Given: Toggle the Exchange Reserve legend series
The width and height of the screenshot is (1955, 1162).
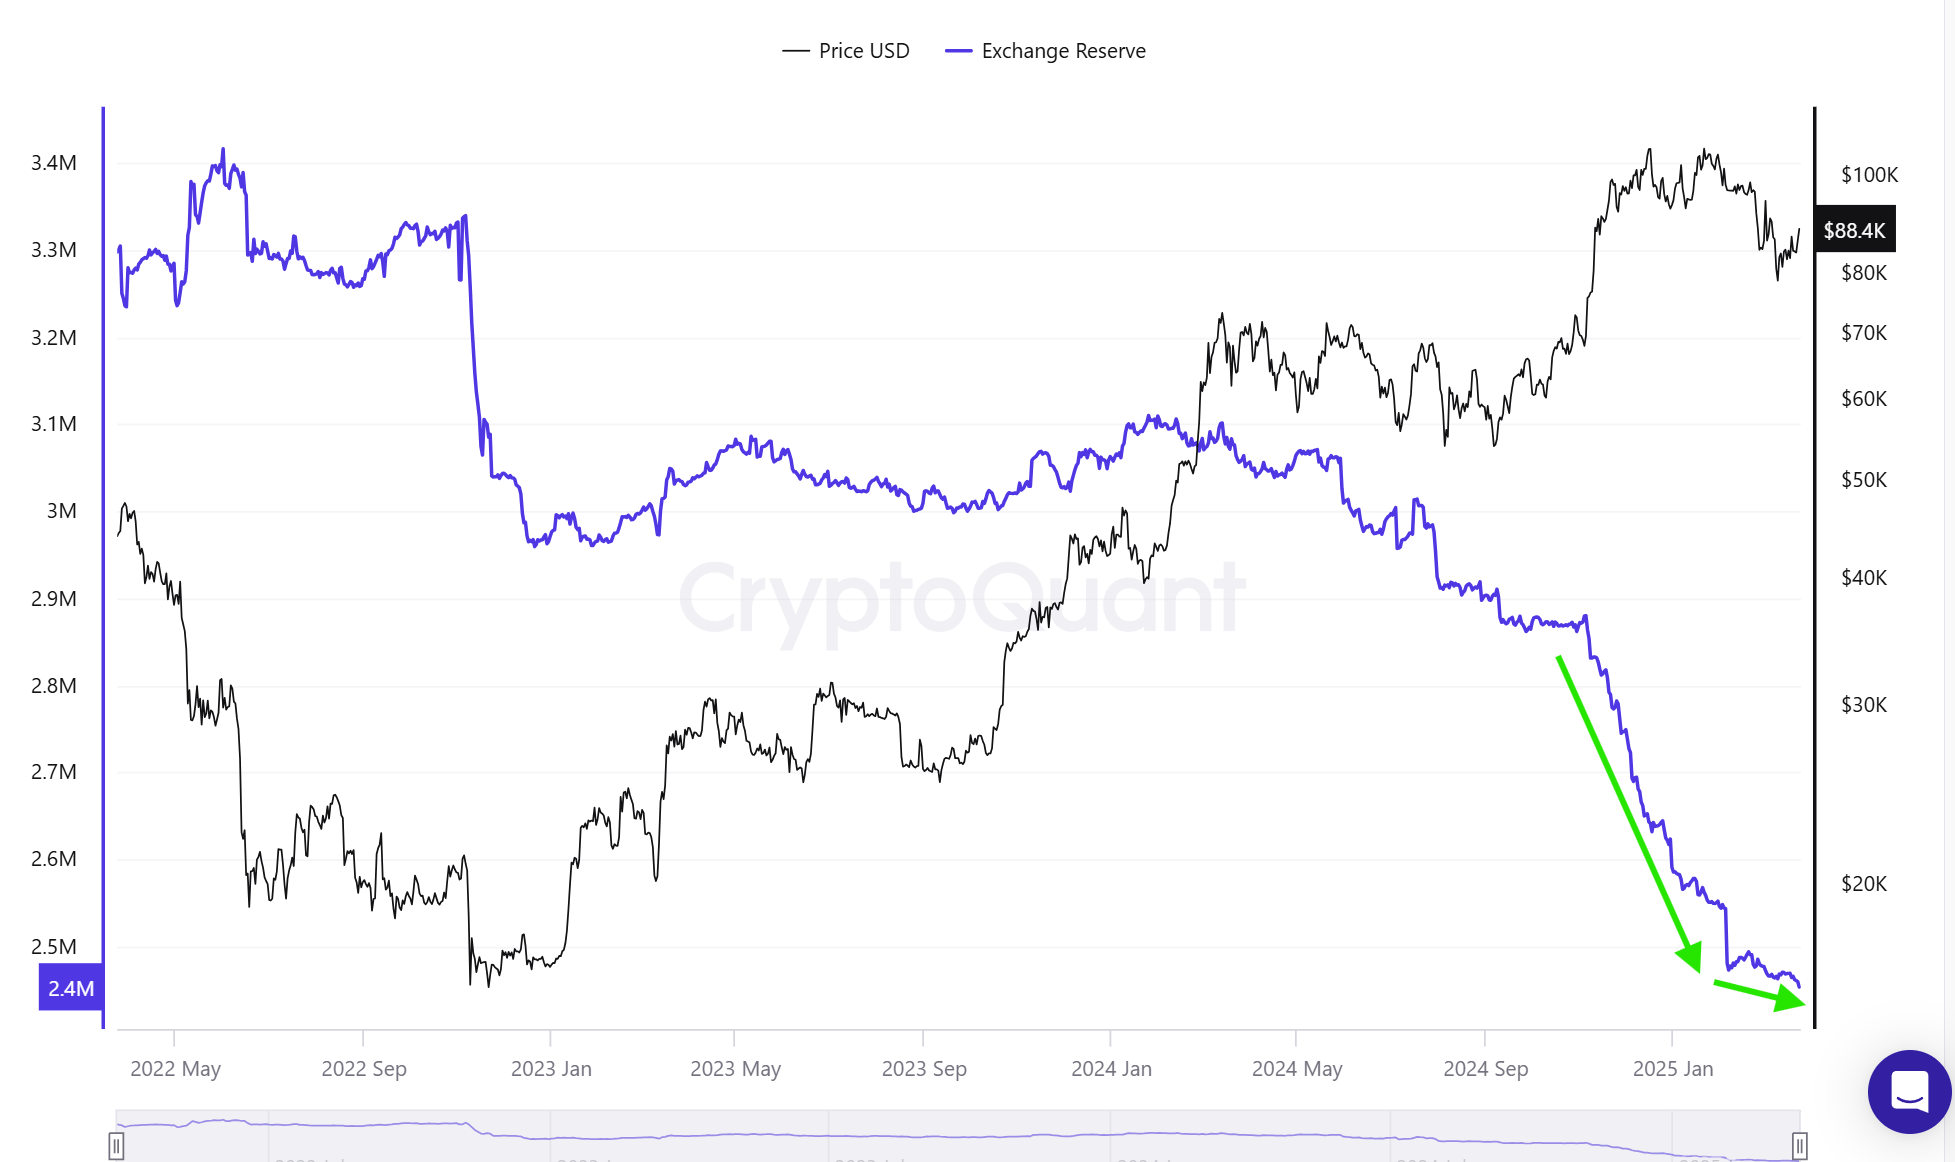Looking at the screenshot, I should 1063,51.
